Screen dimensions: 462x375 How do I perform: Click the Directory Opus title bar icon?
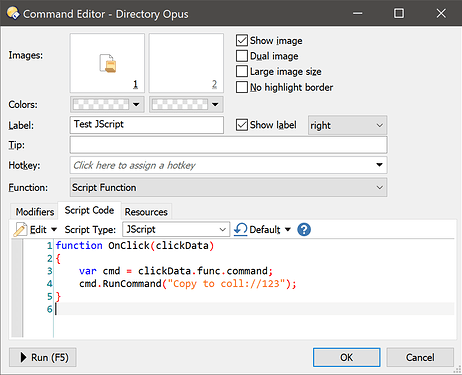(x=13, y=13)
